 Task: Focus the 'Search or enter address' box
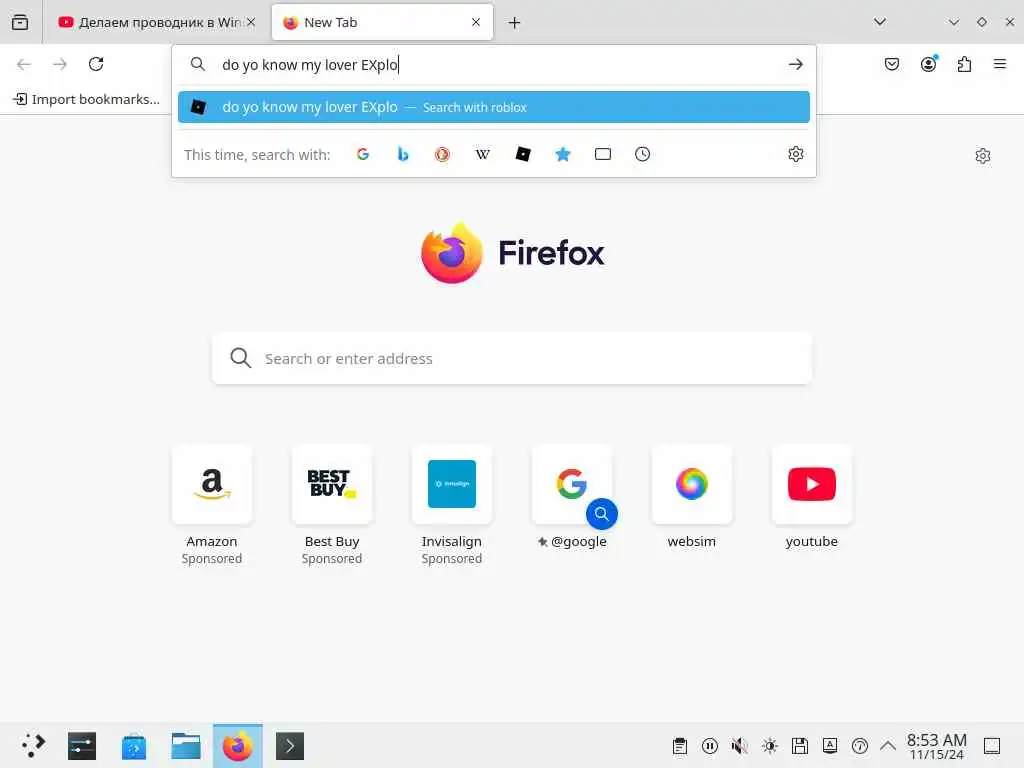pos(512,359)
